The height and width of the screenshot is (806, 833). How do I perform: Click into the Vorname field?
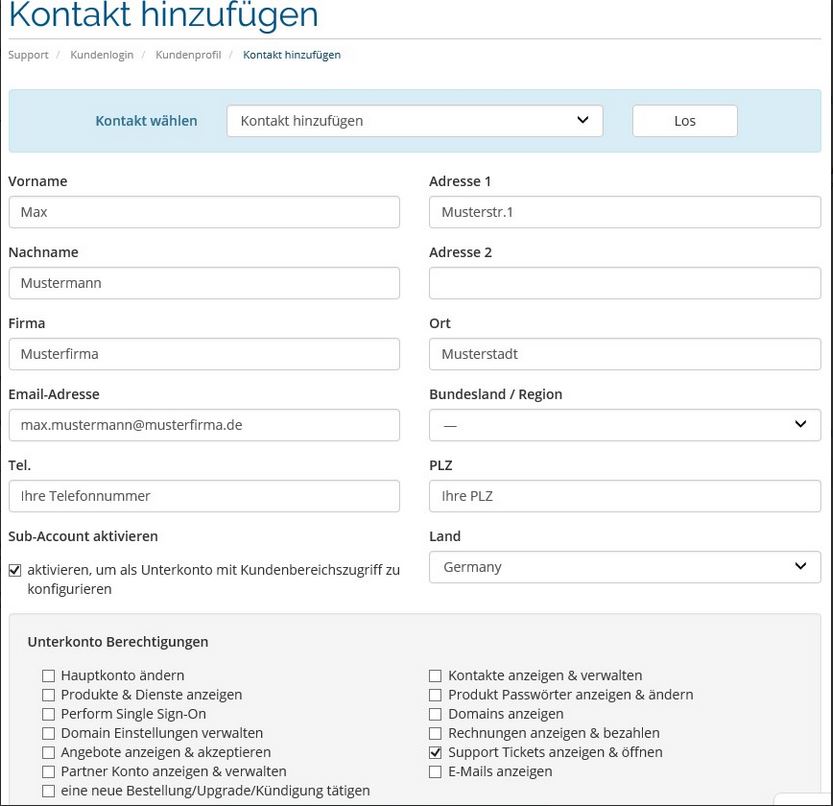pyautogui.click(x=204, y=212)
